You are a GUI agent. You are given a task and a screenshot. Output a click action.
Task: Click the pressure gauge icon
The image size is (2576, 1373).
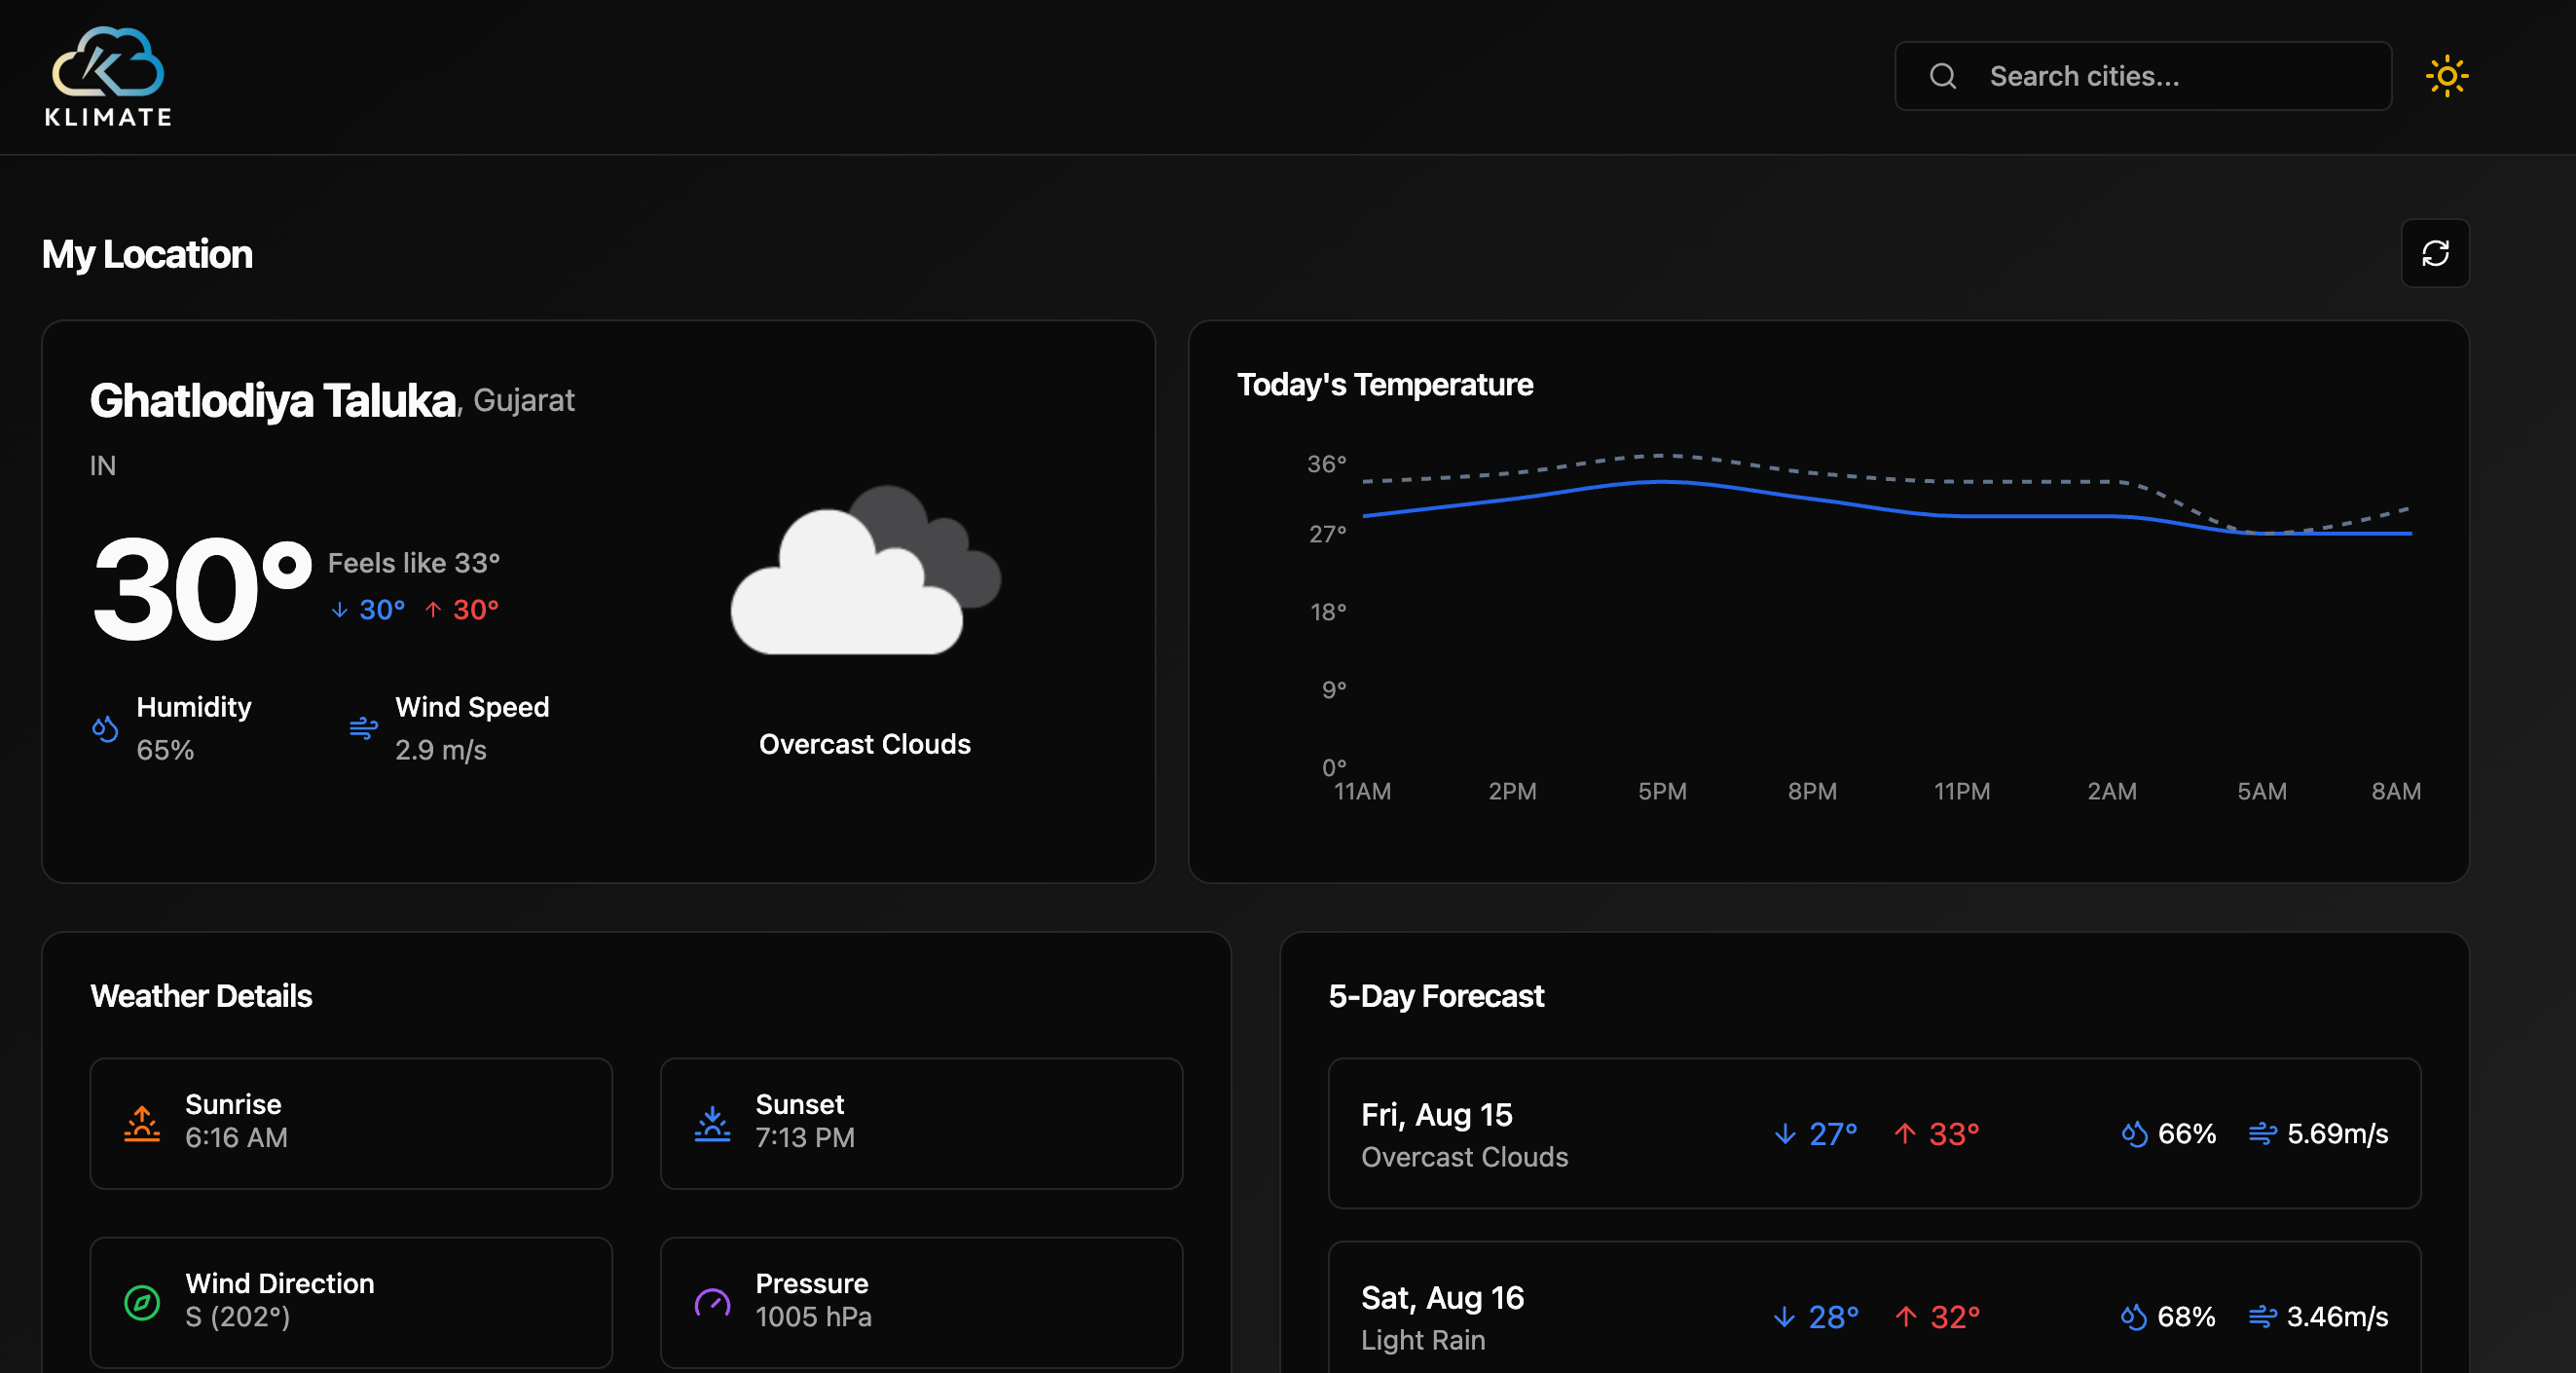click(712, 1302)
